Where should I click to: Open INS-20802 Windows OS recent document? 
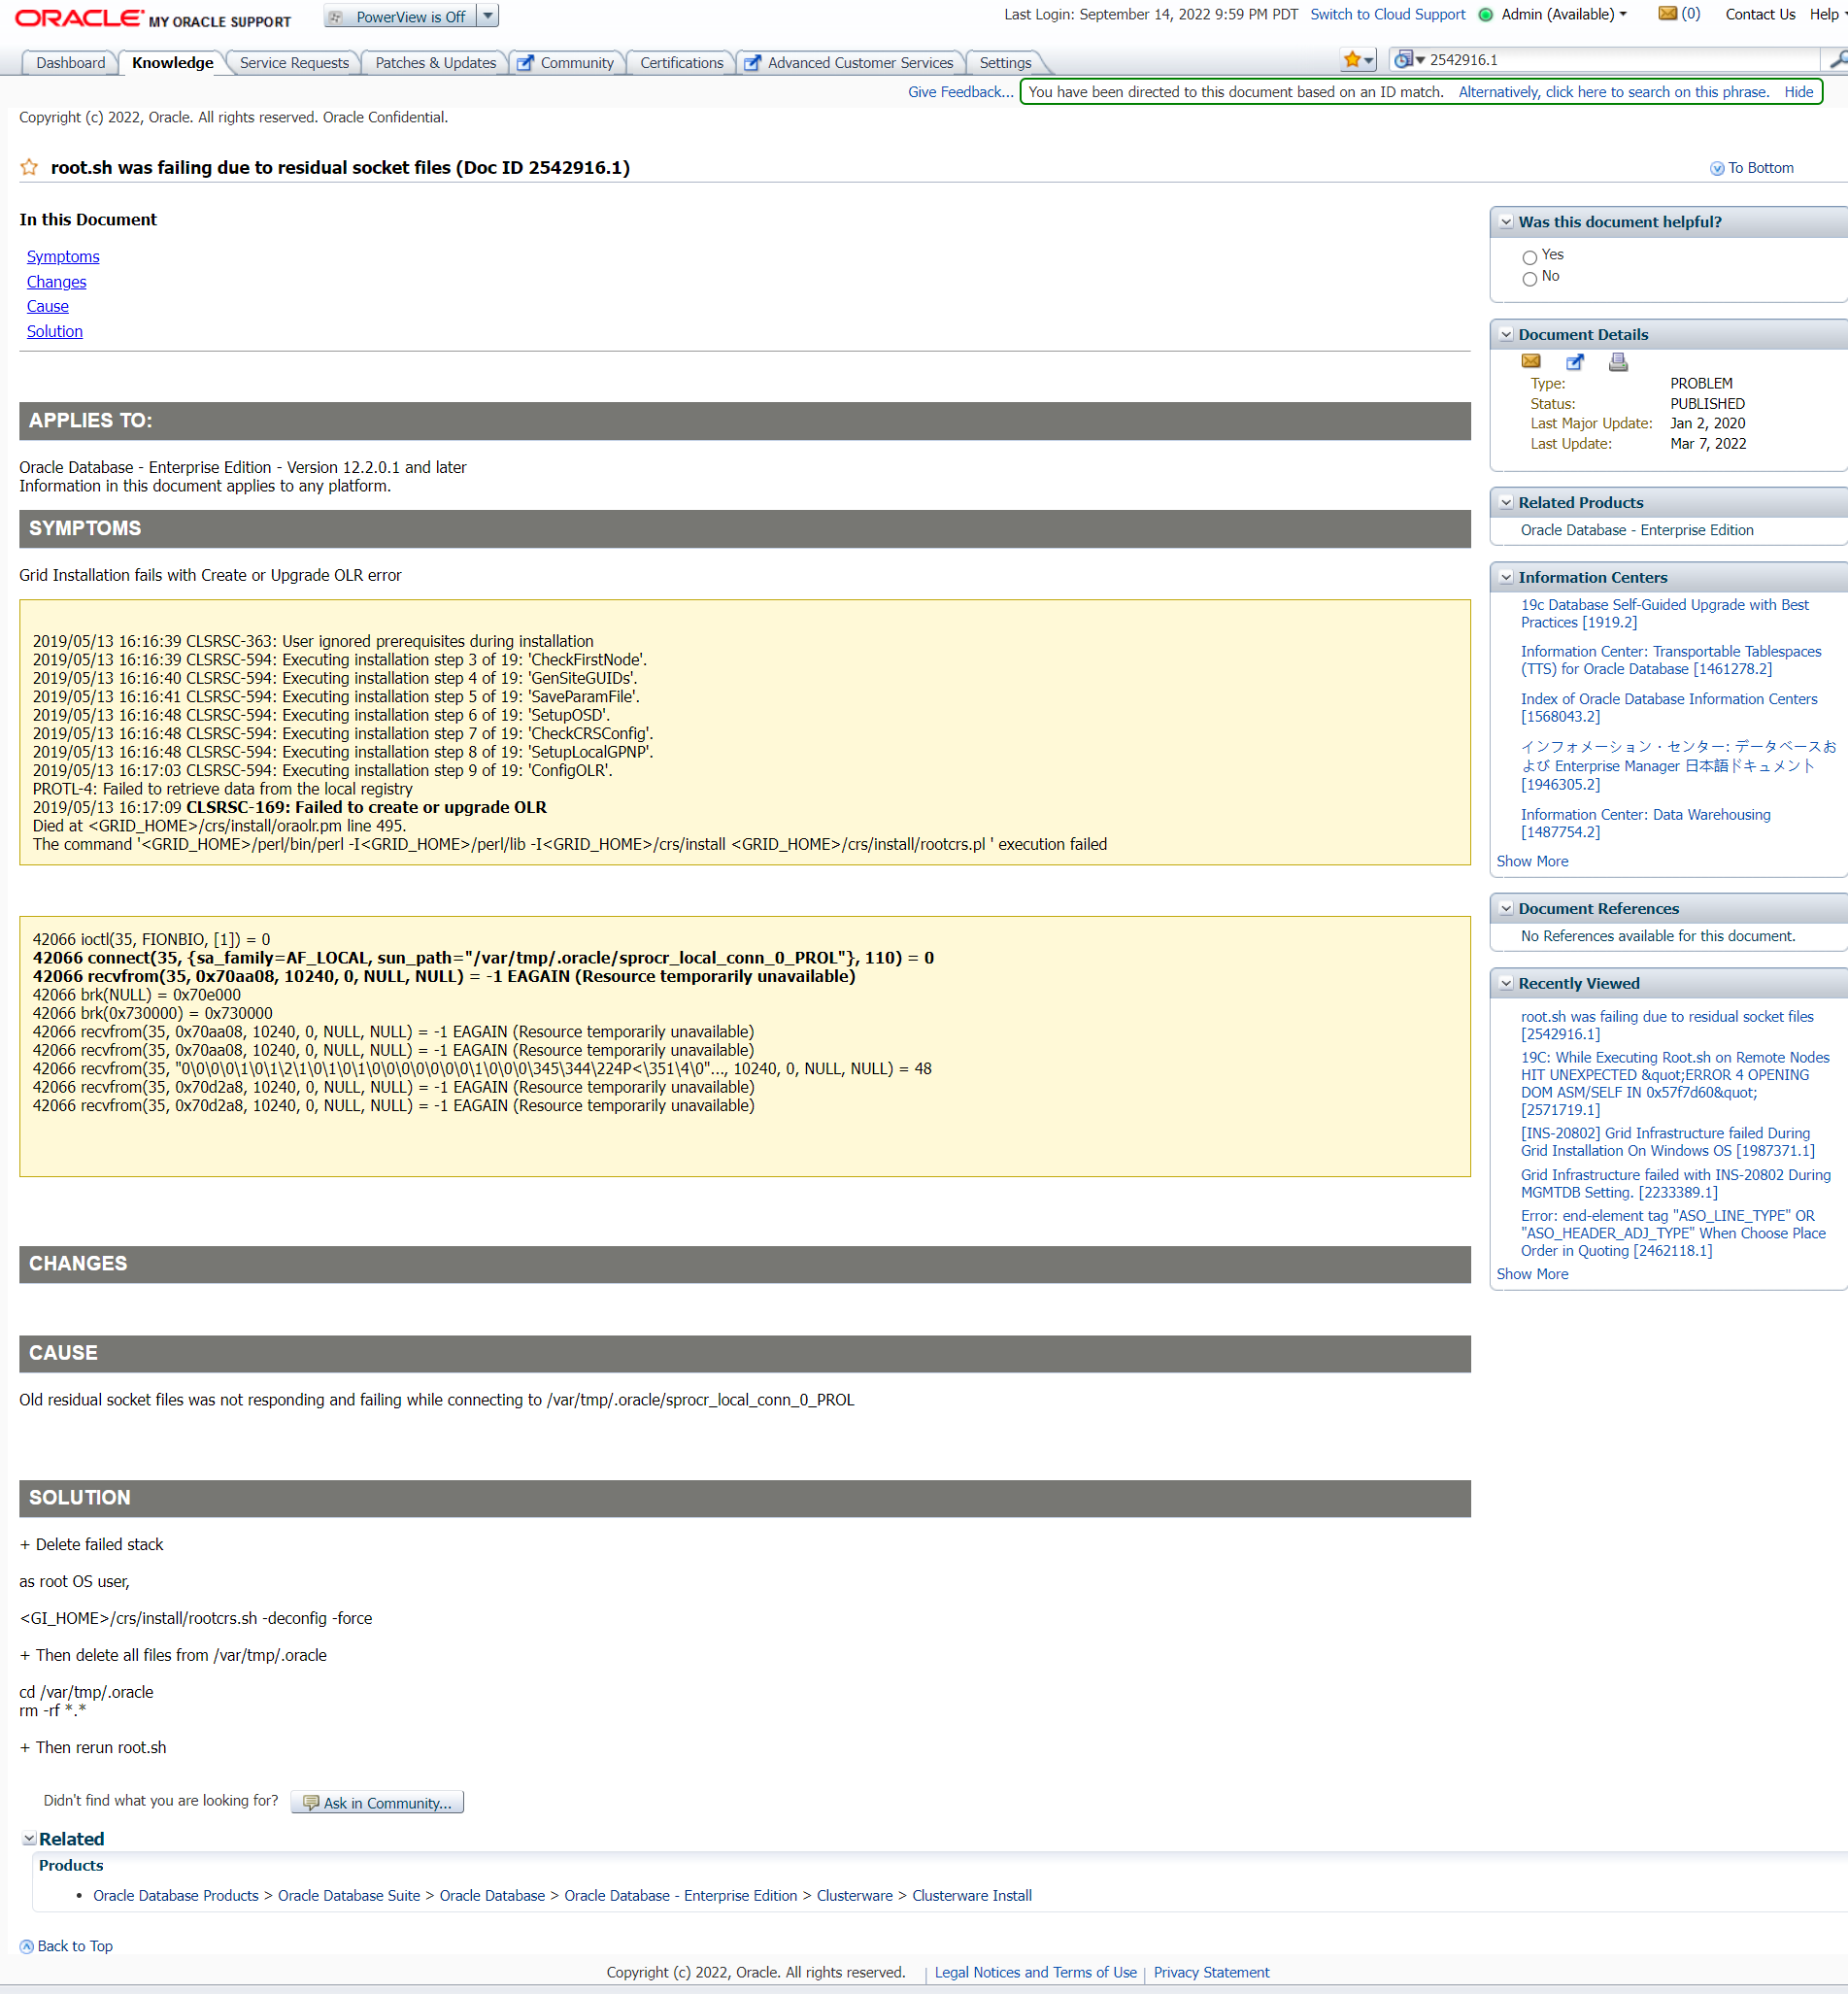pyautogui.click(x=1667, y=1141)
